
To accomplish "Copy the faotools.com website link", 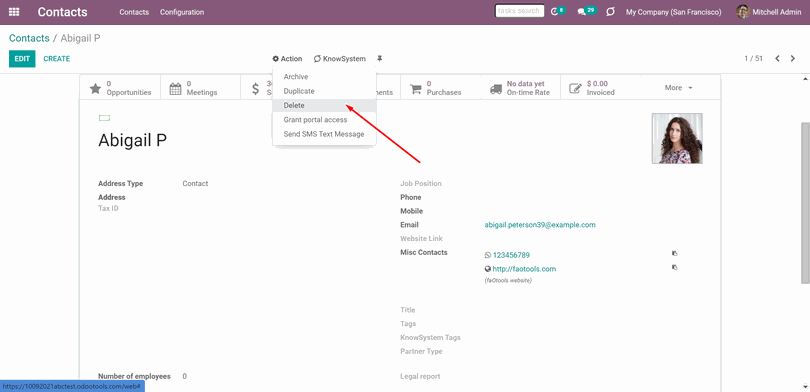I will (675, 268).
